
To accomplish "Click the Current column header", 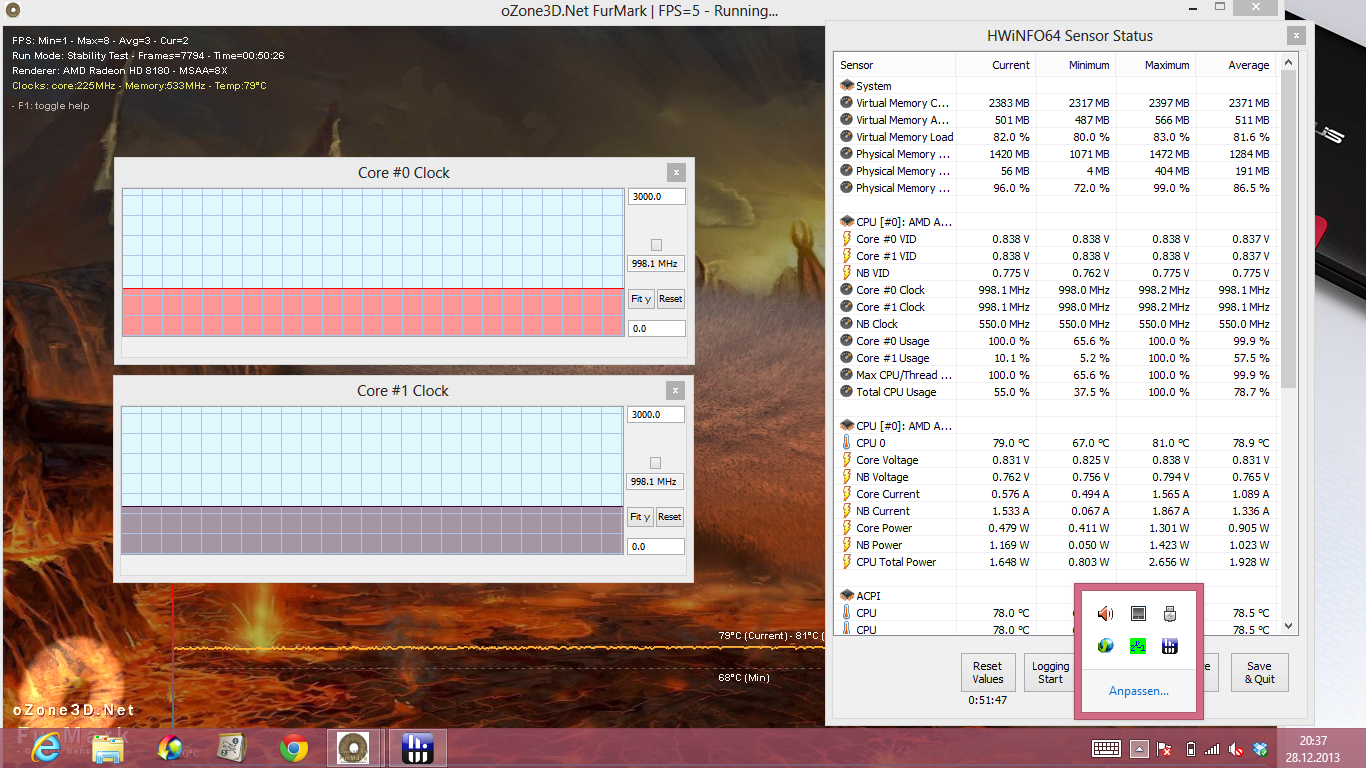I will (995, 65).
